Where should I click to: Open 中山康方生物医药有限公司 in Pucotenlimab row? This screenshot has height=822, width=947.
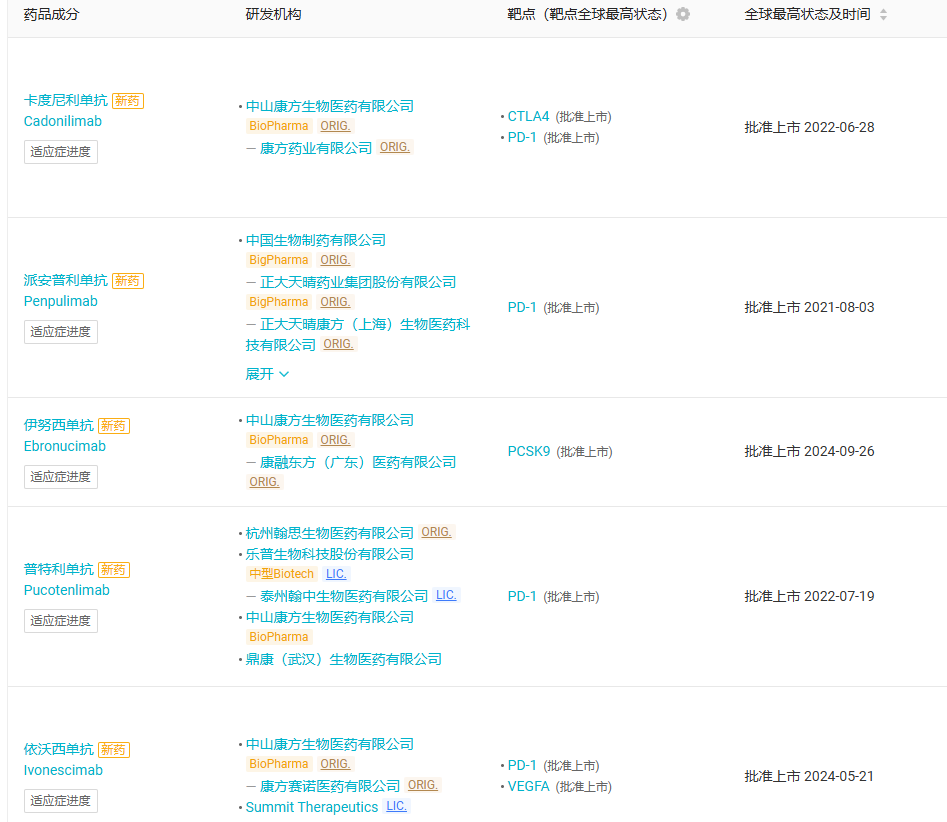point(330,617)
